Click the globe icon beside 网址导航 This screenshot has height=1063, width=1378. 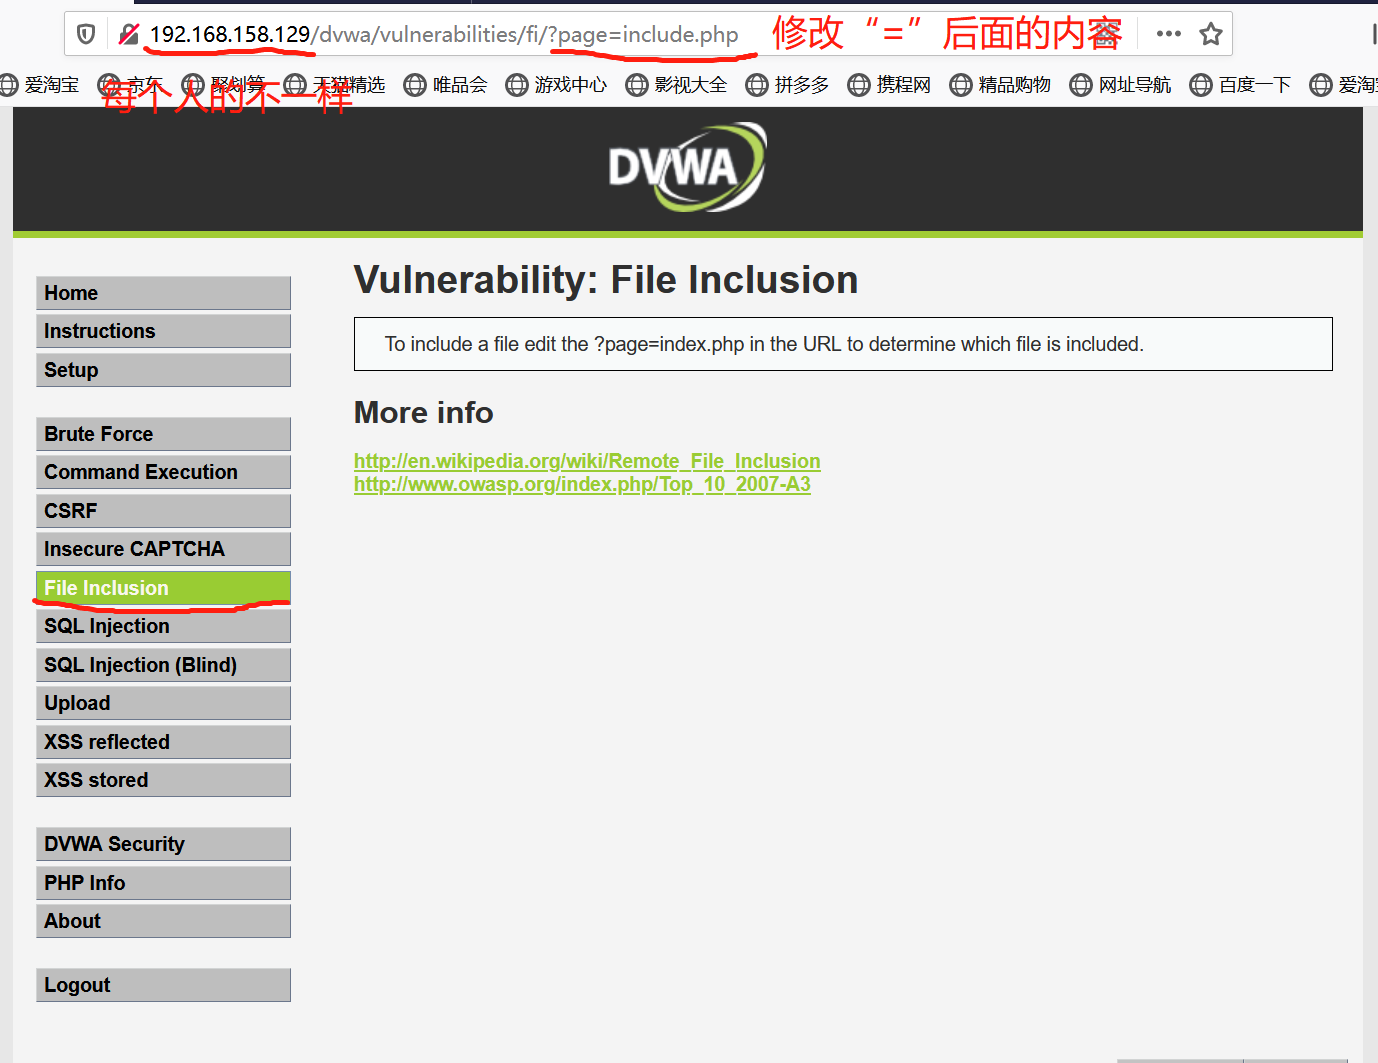tap(1081, 85)
